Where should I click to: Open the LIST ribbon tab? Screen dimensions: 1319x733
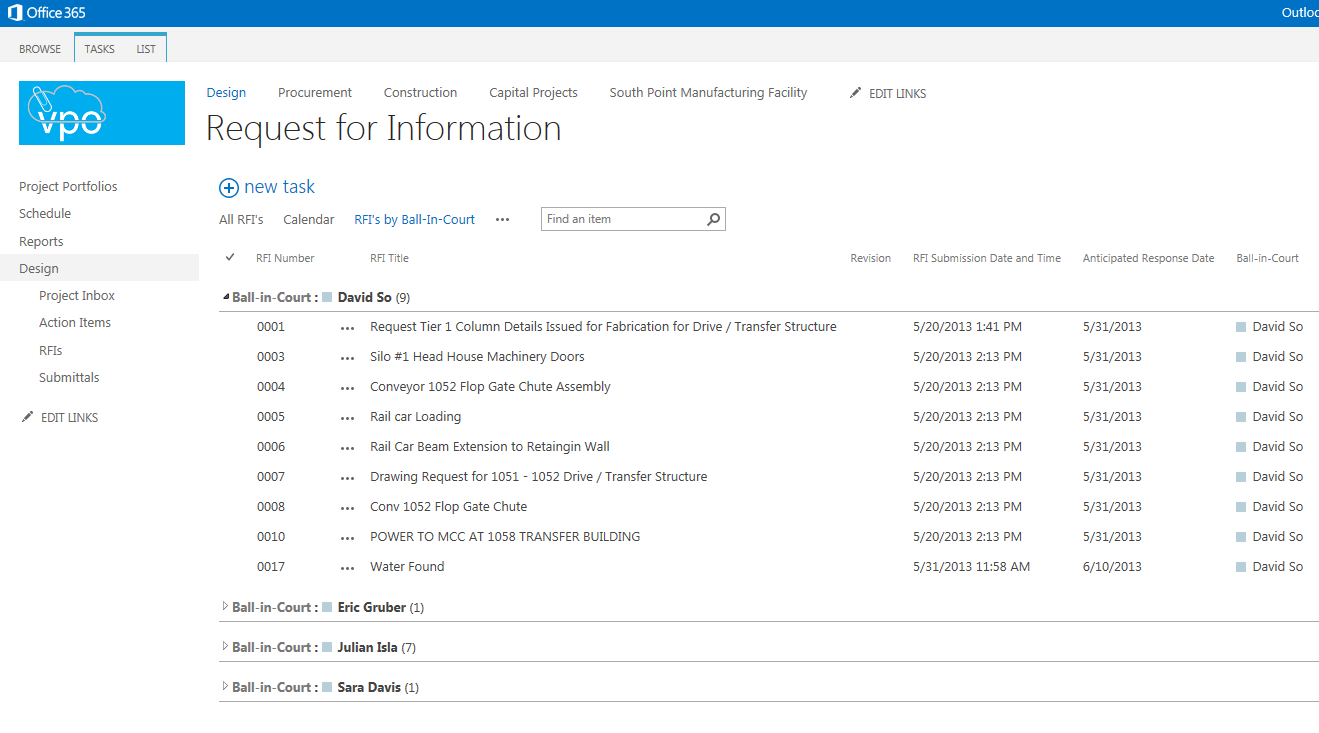[146, 49]
